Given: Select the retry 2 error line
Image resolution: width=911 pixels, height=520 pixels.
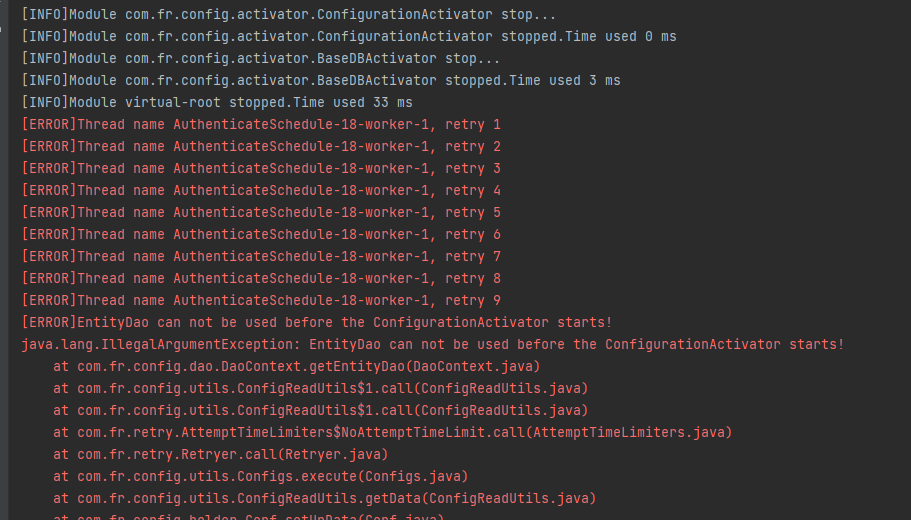Looking at the screenshot, I should tap(261, 147).
